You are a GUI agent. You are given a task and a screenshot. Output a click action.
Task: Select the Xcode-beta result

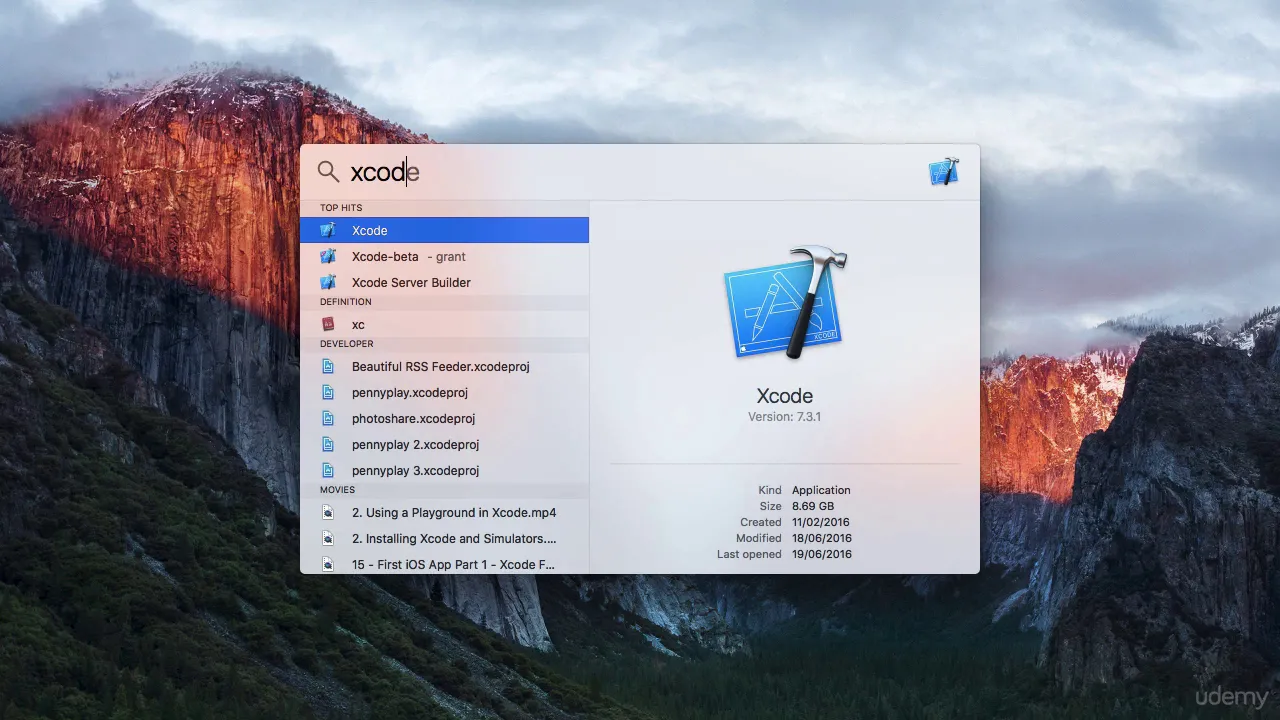(x=444, y=256)
